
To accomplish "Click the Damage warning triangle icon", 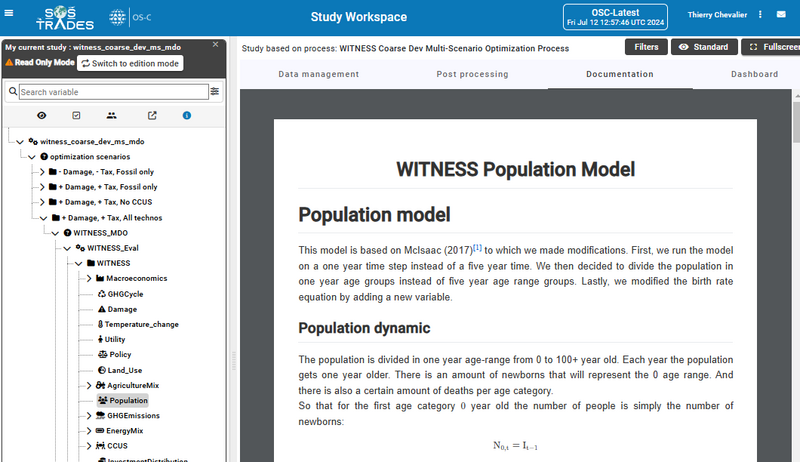I will point(102,309).
